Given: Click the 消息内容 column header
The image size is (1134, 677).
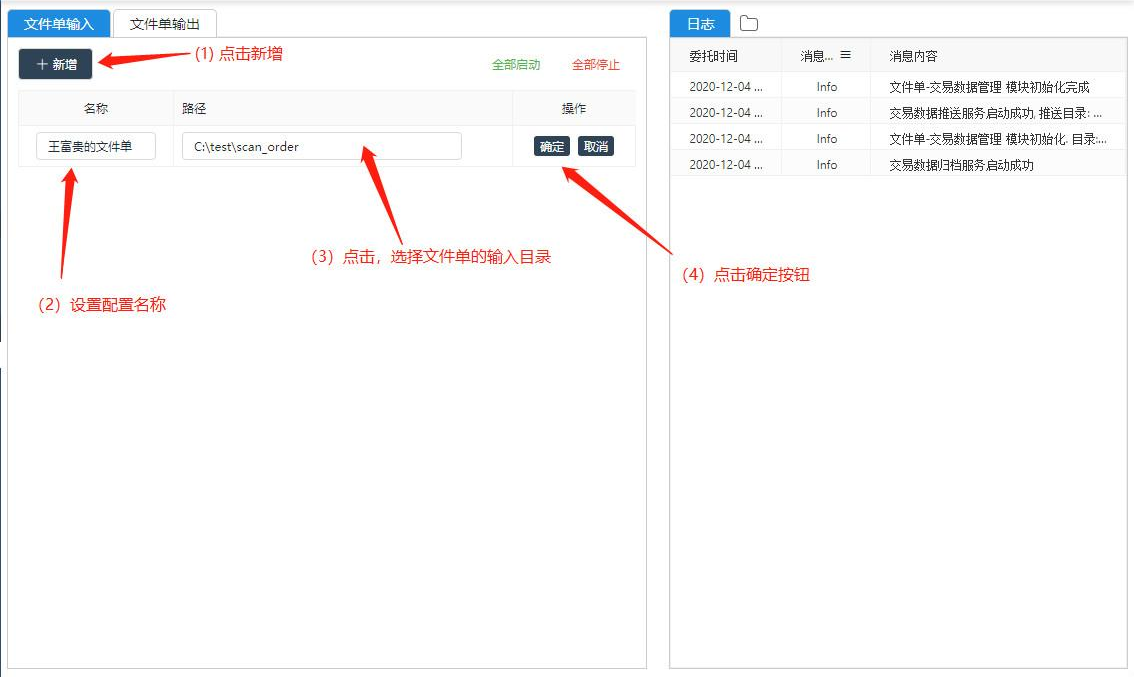Looking at the screenshot, I should point(913,57).
